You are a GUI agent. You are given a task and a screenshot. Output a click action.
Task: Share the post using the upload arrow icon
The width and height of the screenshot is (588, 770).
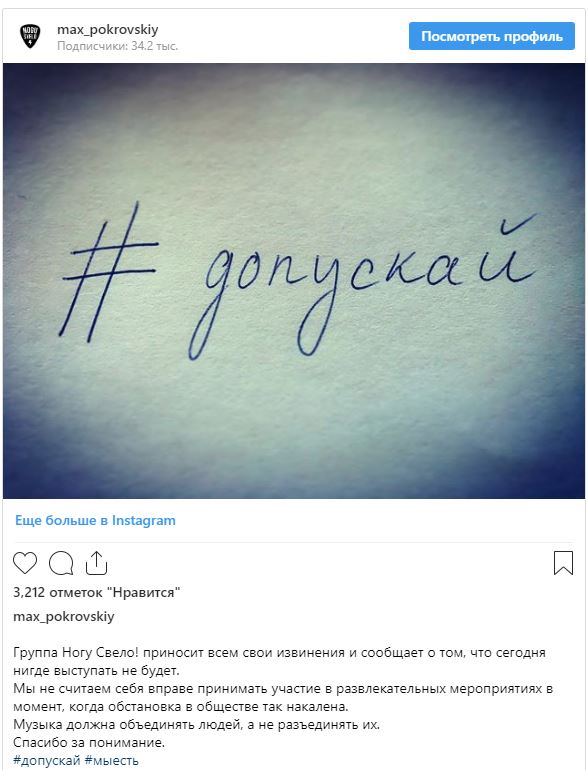pyautogui.click(x=96, y=563)
